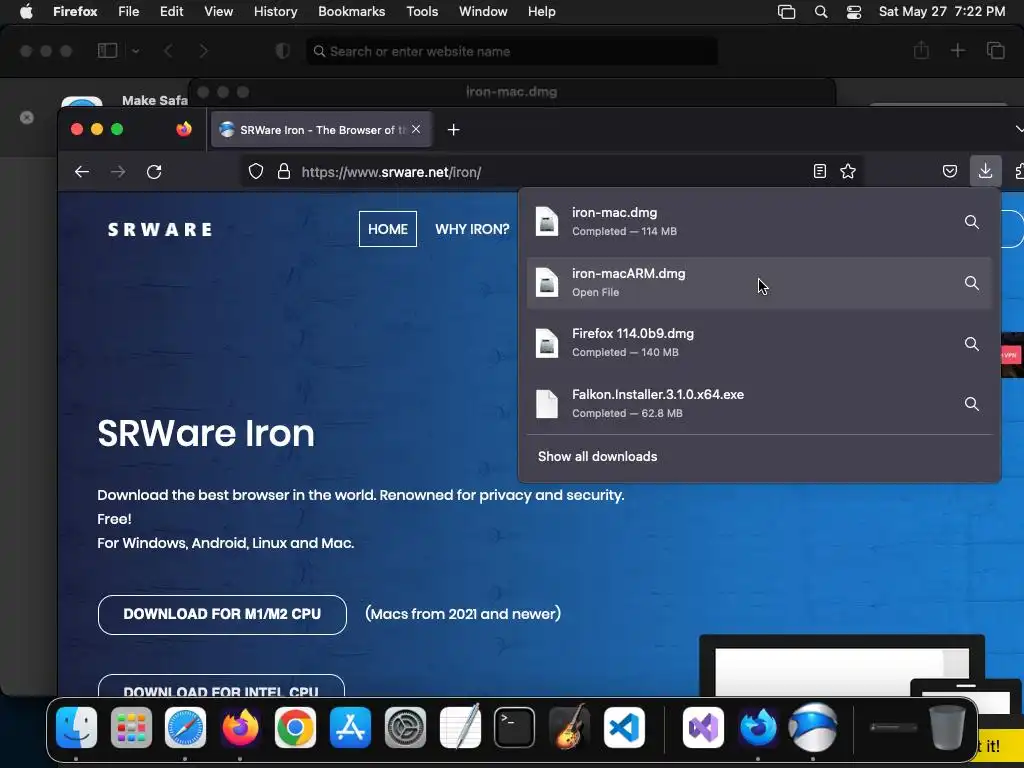The image size is (1024, 768).
Task: Open Terminal from the Dock
Action: pos(514,727)
